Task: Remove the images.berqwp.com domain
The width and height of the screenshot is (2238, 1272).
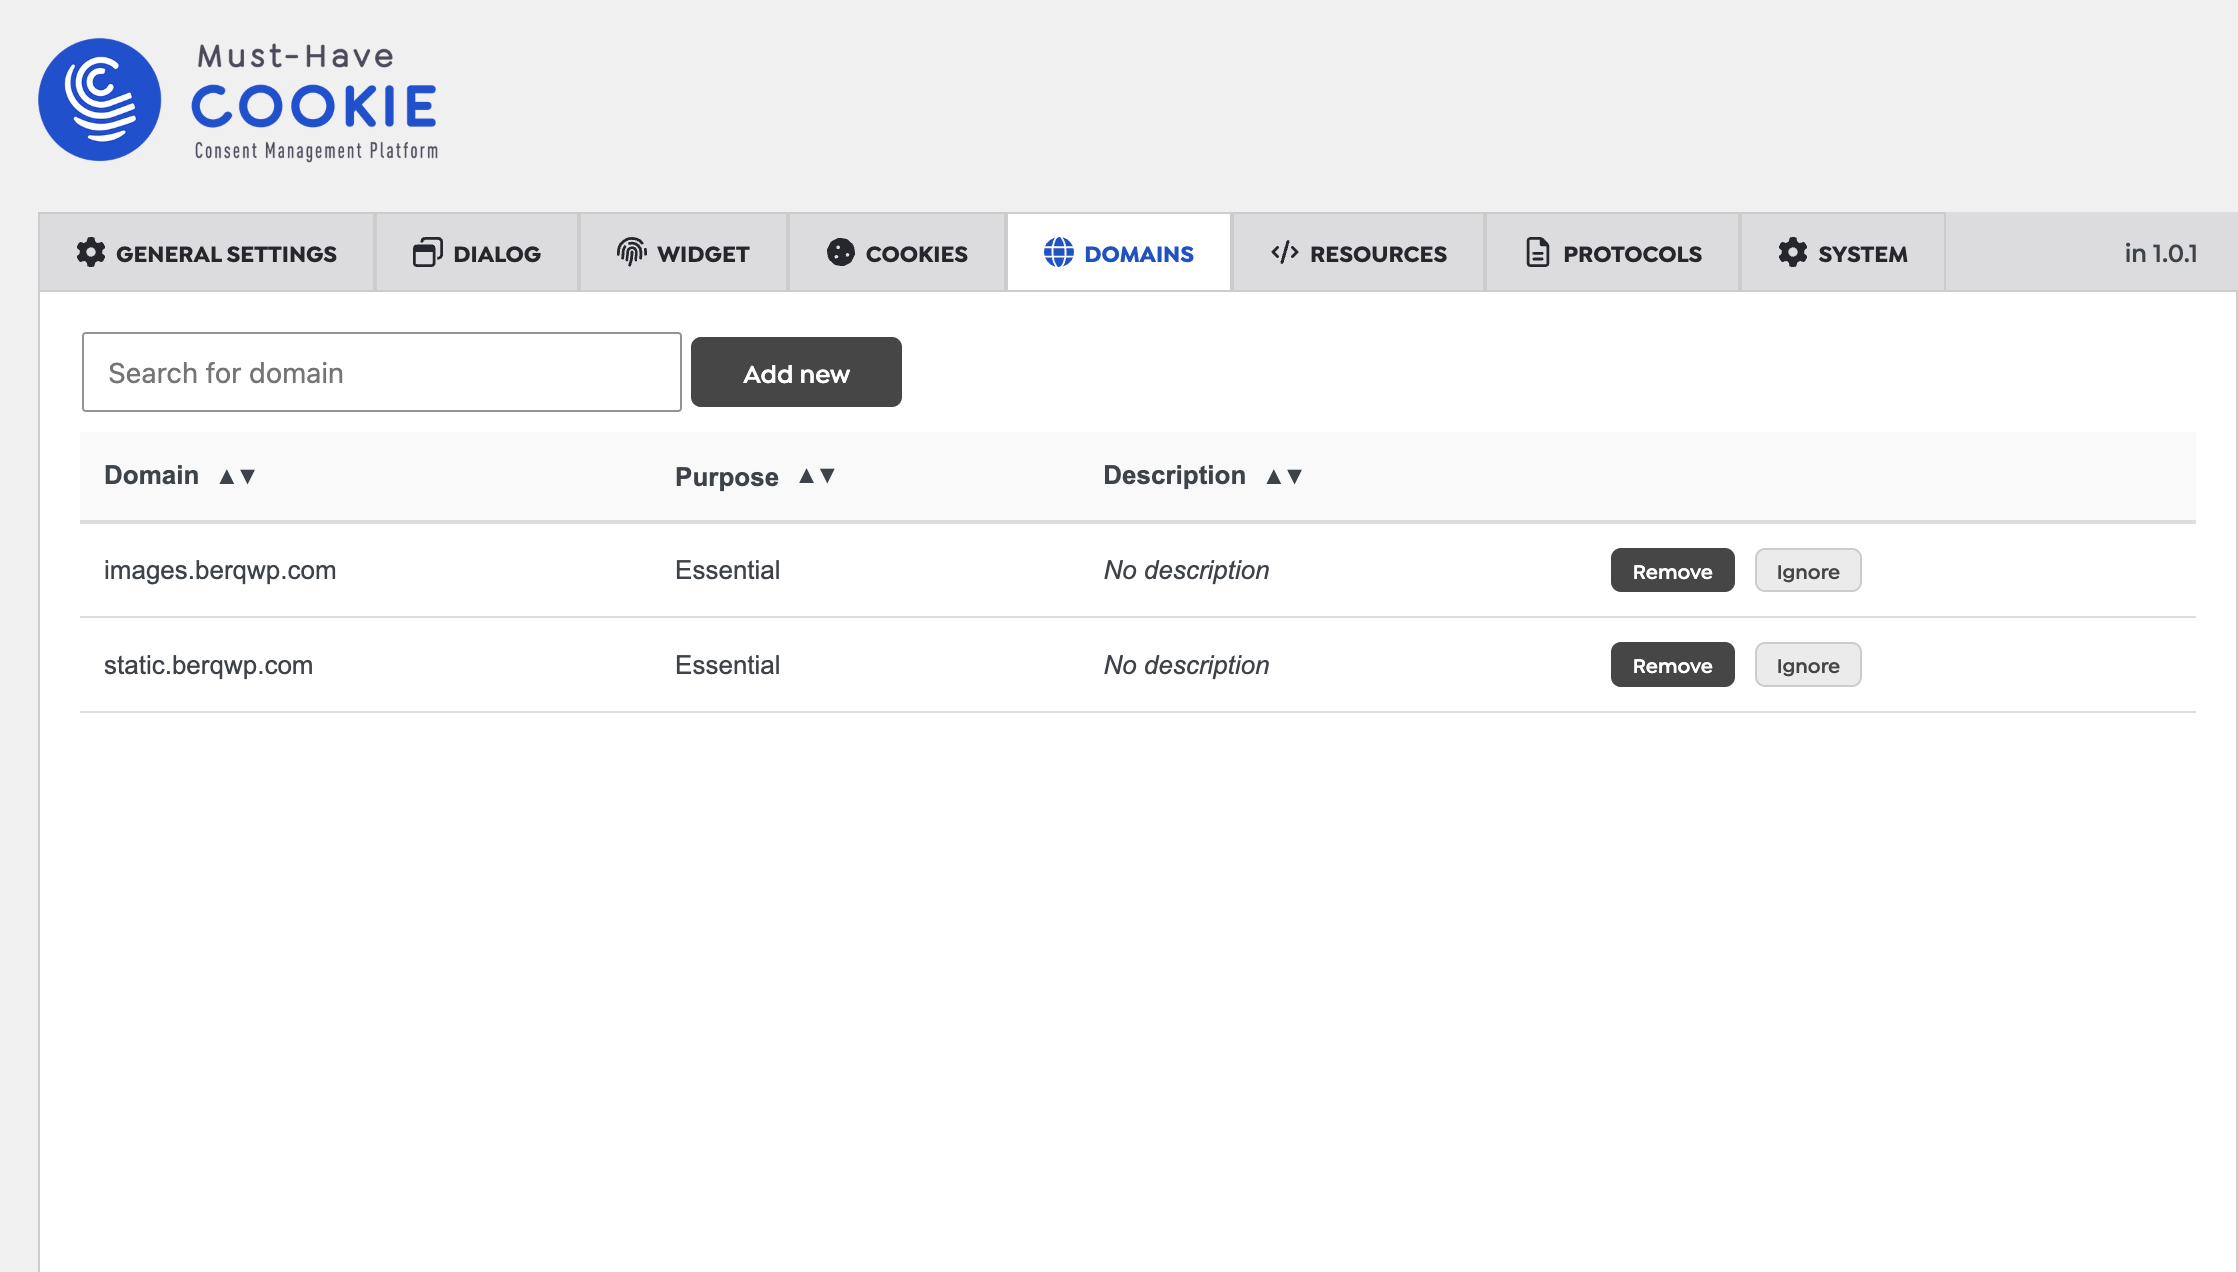Action: 1673,570
